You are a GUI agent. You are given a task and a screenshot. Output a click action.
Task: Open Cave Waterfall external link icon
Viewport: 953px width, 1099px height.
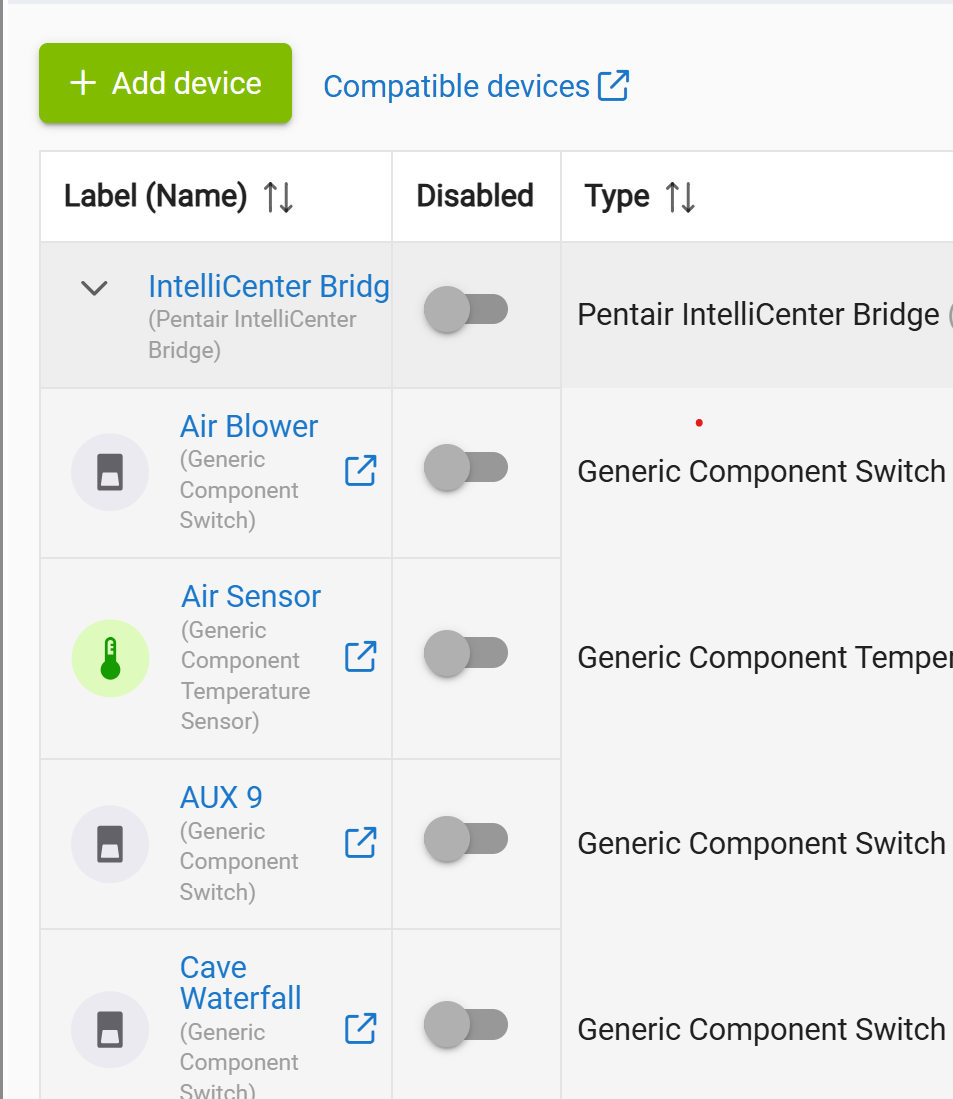360,1027
